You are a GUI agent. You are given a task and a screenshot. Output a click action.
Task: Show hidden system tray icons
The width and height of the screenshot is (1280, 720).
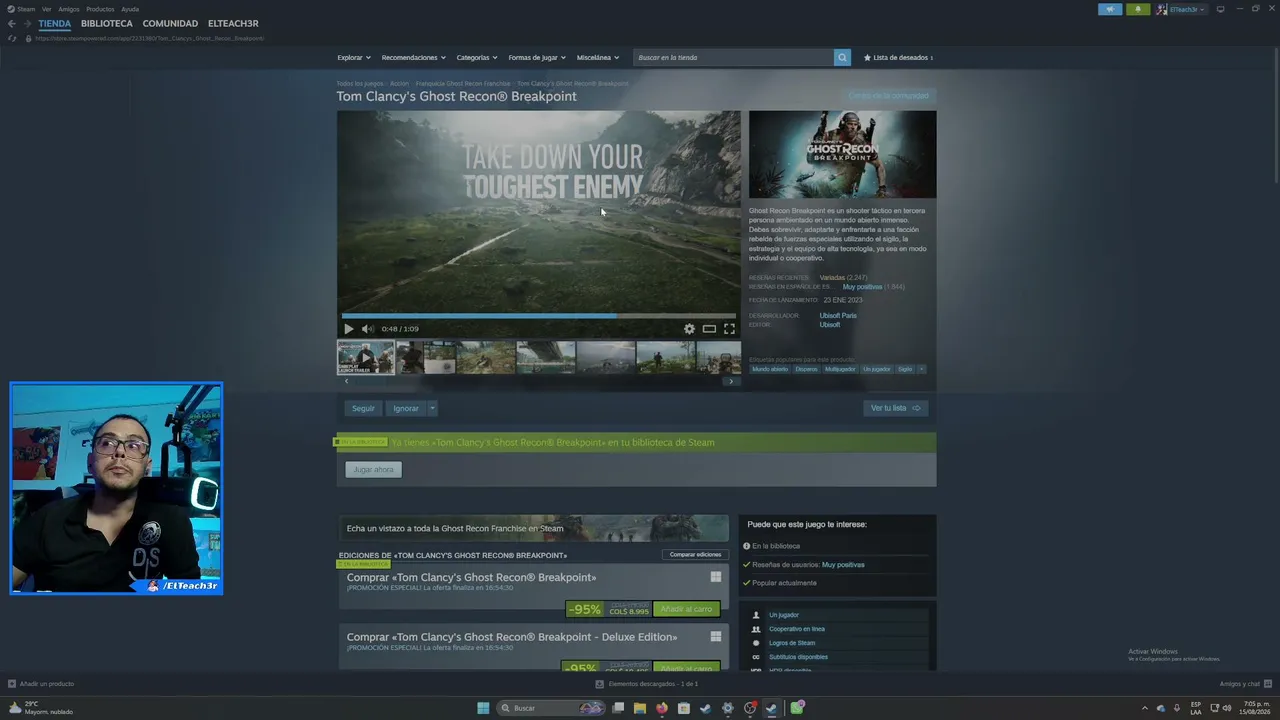1145,708
